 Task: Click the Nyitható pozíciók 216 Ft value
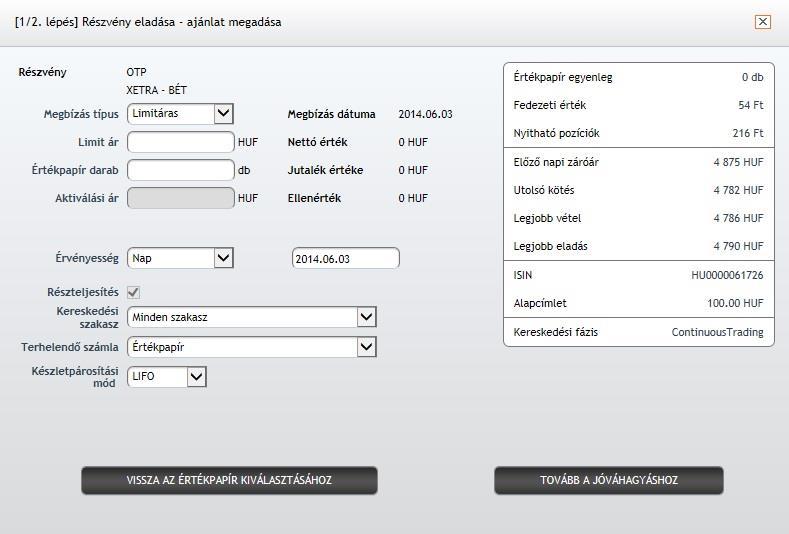click(x=748, y=133)
